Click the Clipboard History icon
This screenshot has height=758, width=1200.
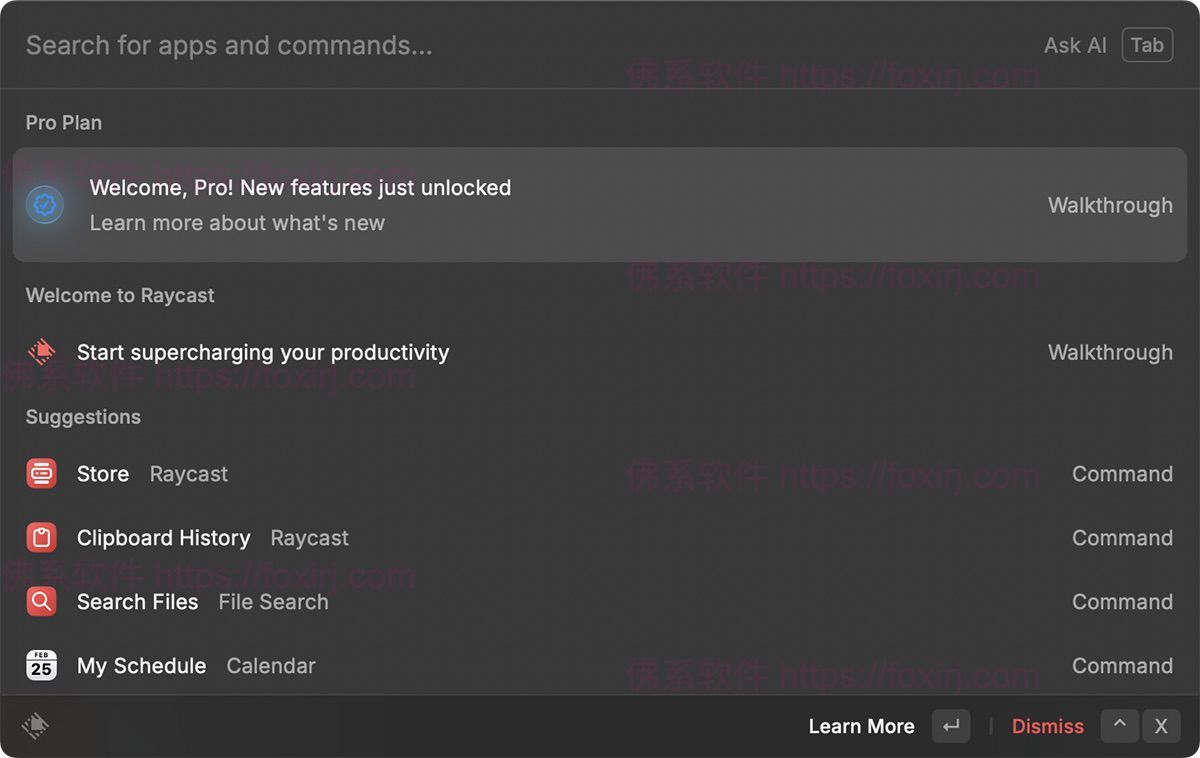[x=42, y=538]
